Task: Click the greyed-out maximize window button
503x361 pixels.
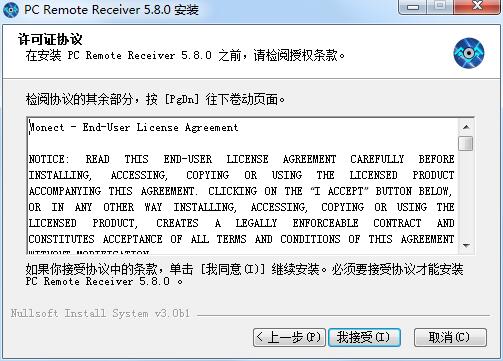Action: [440, 6]
